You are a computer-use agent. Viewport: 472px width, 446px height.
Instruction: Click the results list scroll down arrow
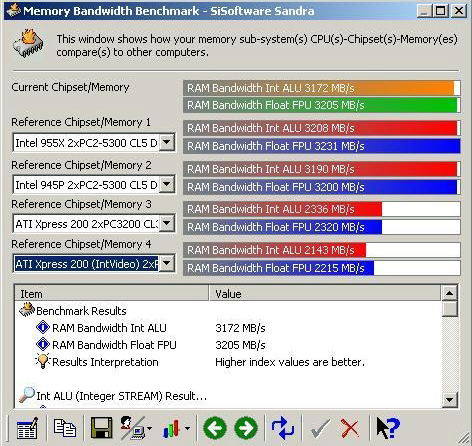click(449, 399)
